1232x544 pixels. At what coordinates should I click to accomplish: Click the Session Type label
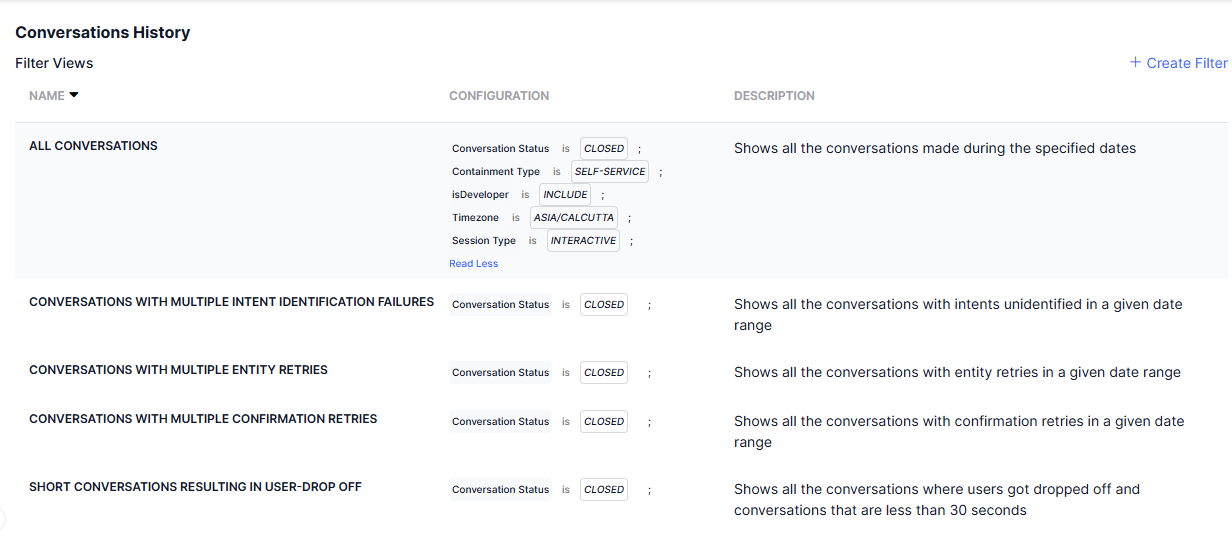pos(484,241)
